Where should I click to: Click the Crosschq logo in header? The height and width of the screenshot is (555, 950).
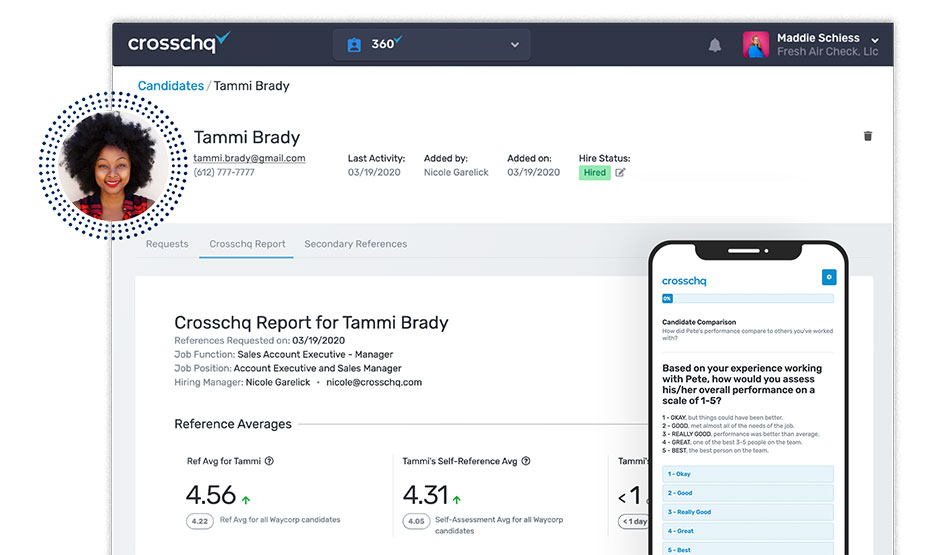pyautogui.click(x=179, y=43)
